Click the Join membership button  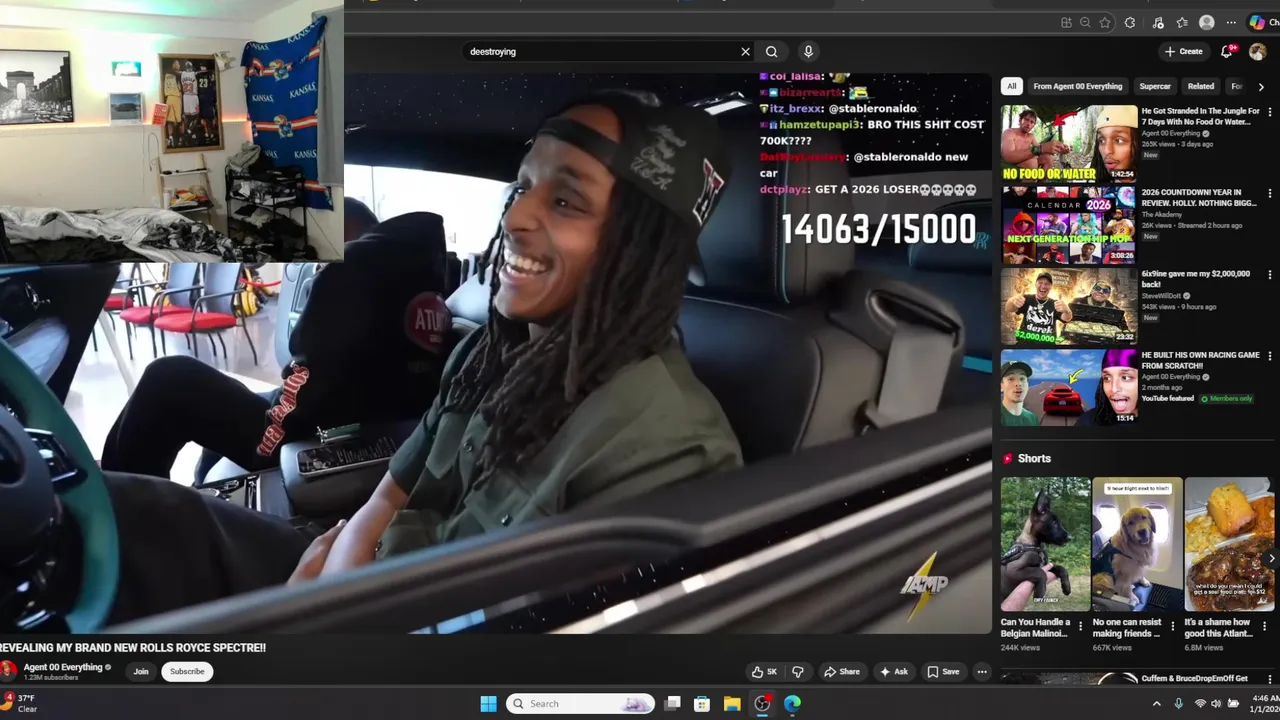(141, 672)
